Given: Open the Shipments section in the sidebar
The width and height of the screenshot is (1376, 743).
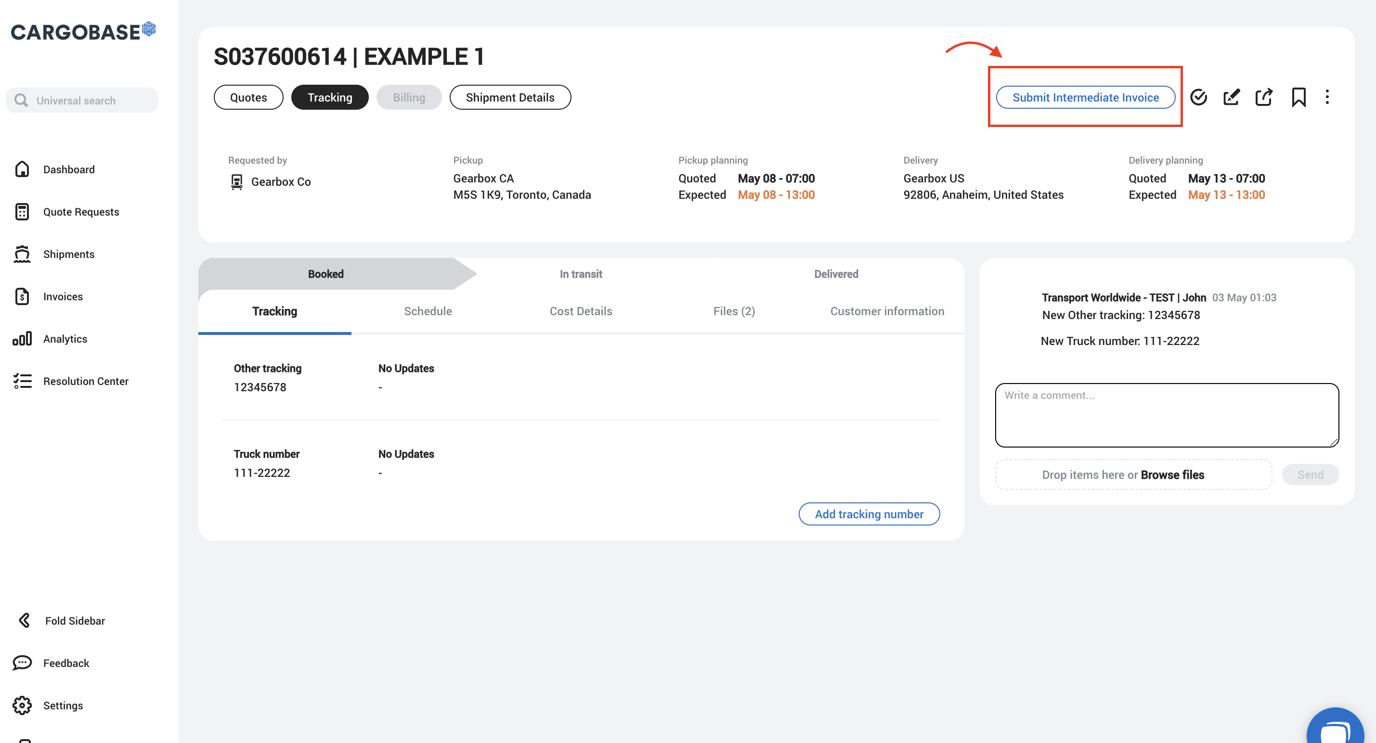Looking at the screenshot, I should [x=68, y=253].
